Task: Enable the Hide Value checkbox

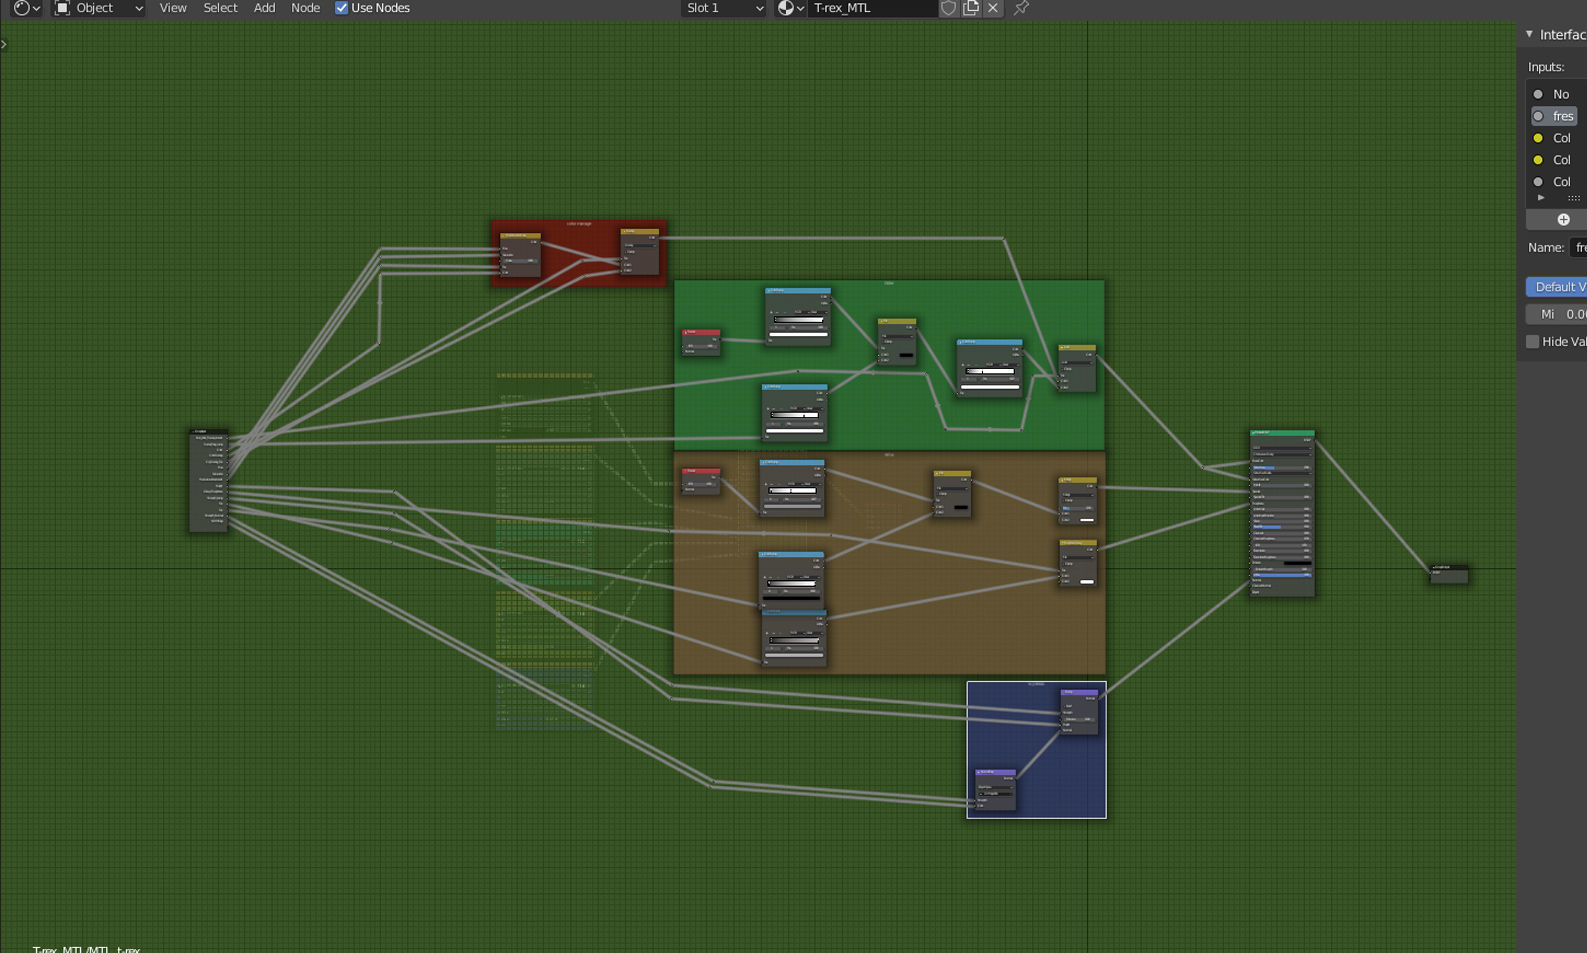Action: coord(1532,342)
